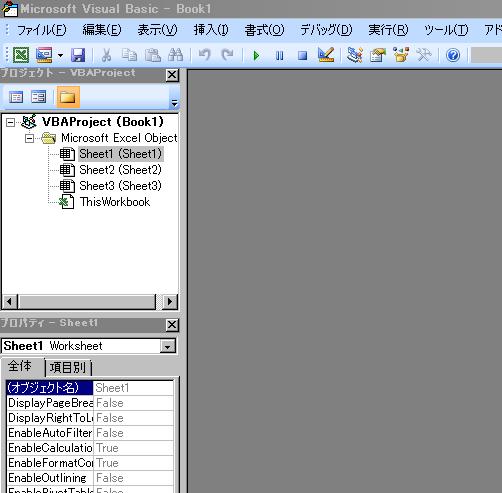Screen dimensions: 502x493
Task: Click View Object icon in project pane
Action: pyautogui.click(x=39, y=97)
